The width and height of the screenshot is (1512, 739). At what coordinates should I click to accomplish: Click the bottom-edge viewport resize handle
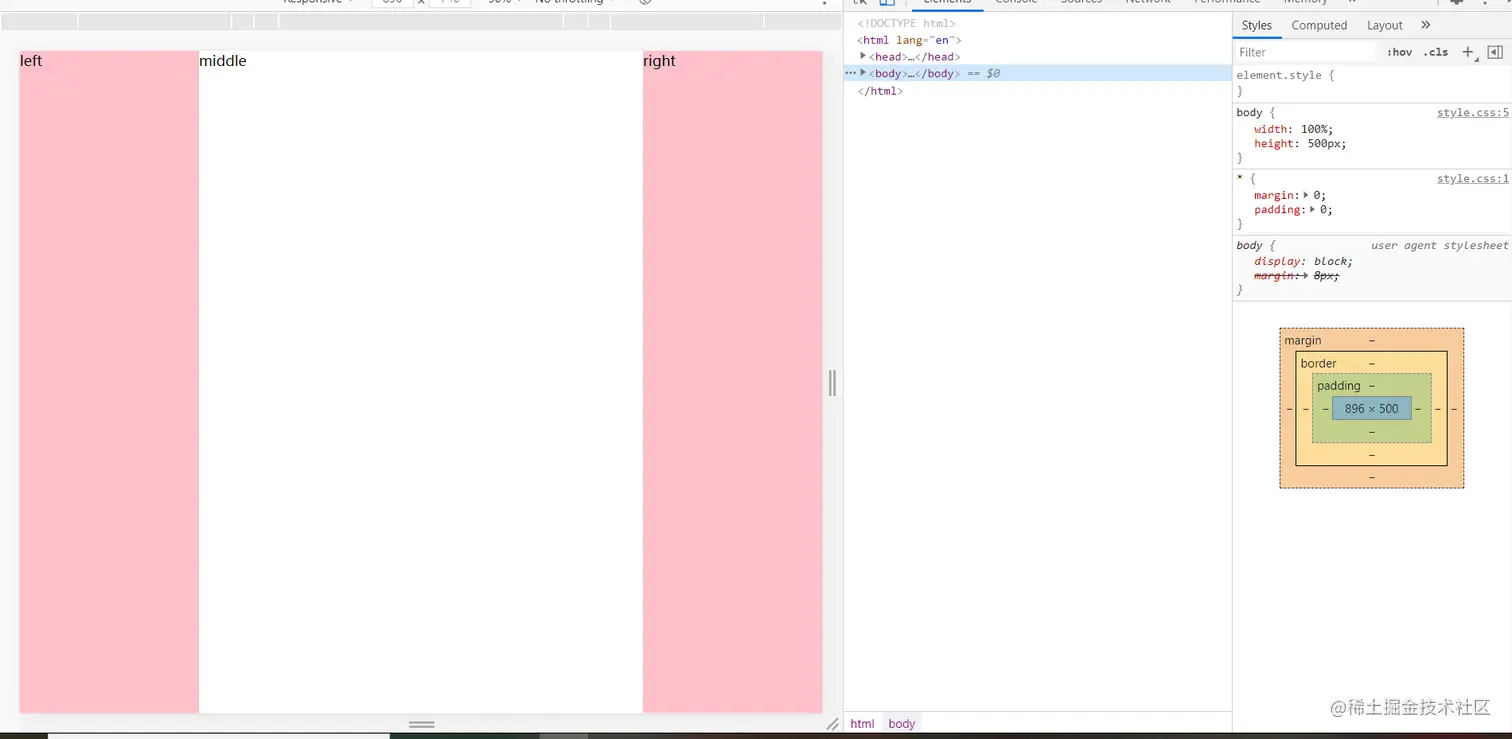(x=421, y=723)
